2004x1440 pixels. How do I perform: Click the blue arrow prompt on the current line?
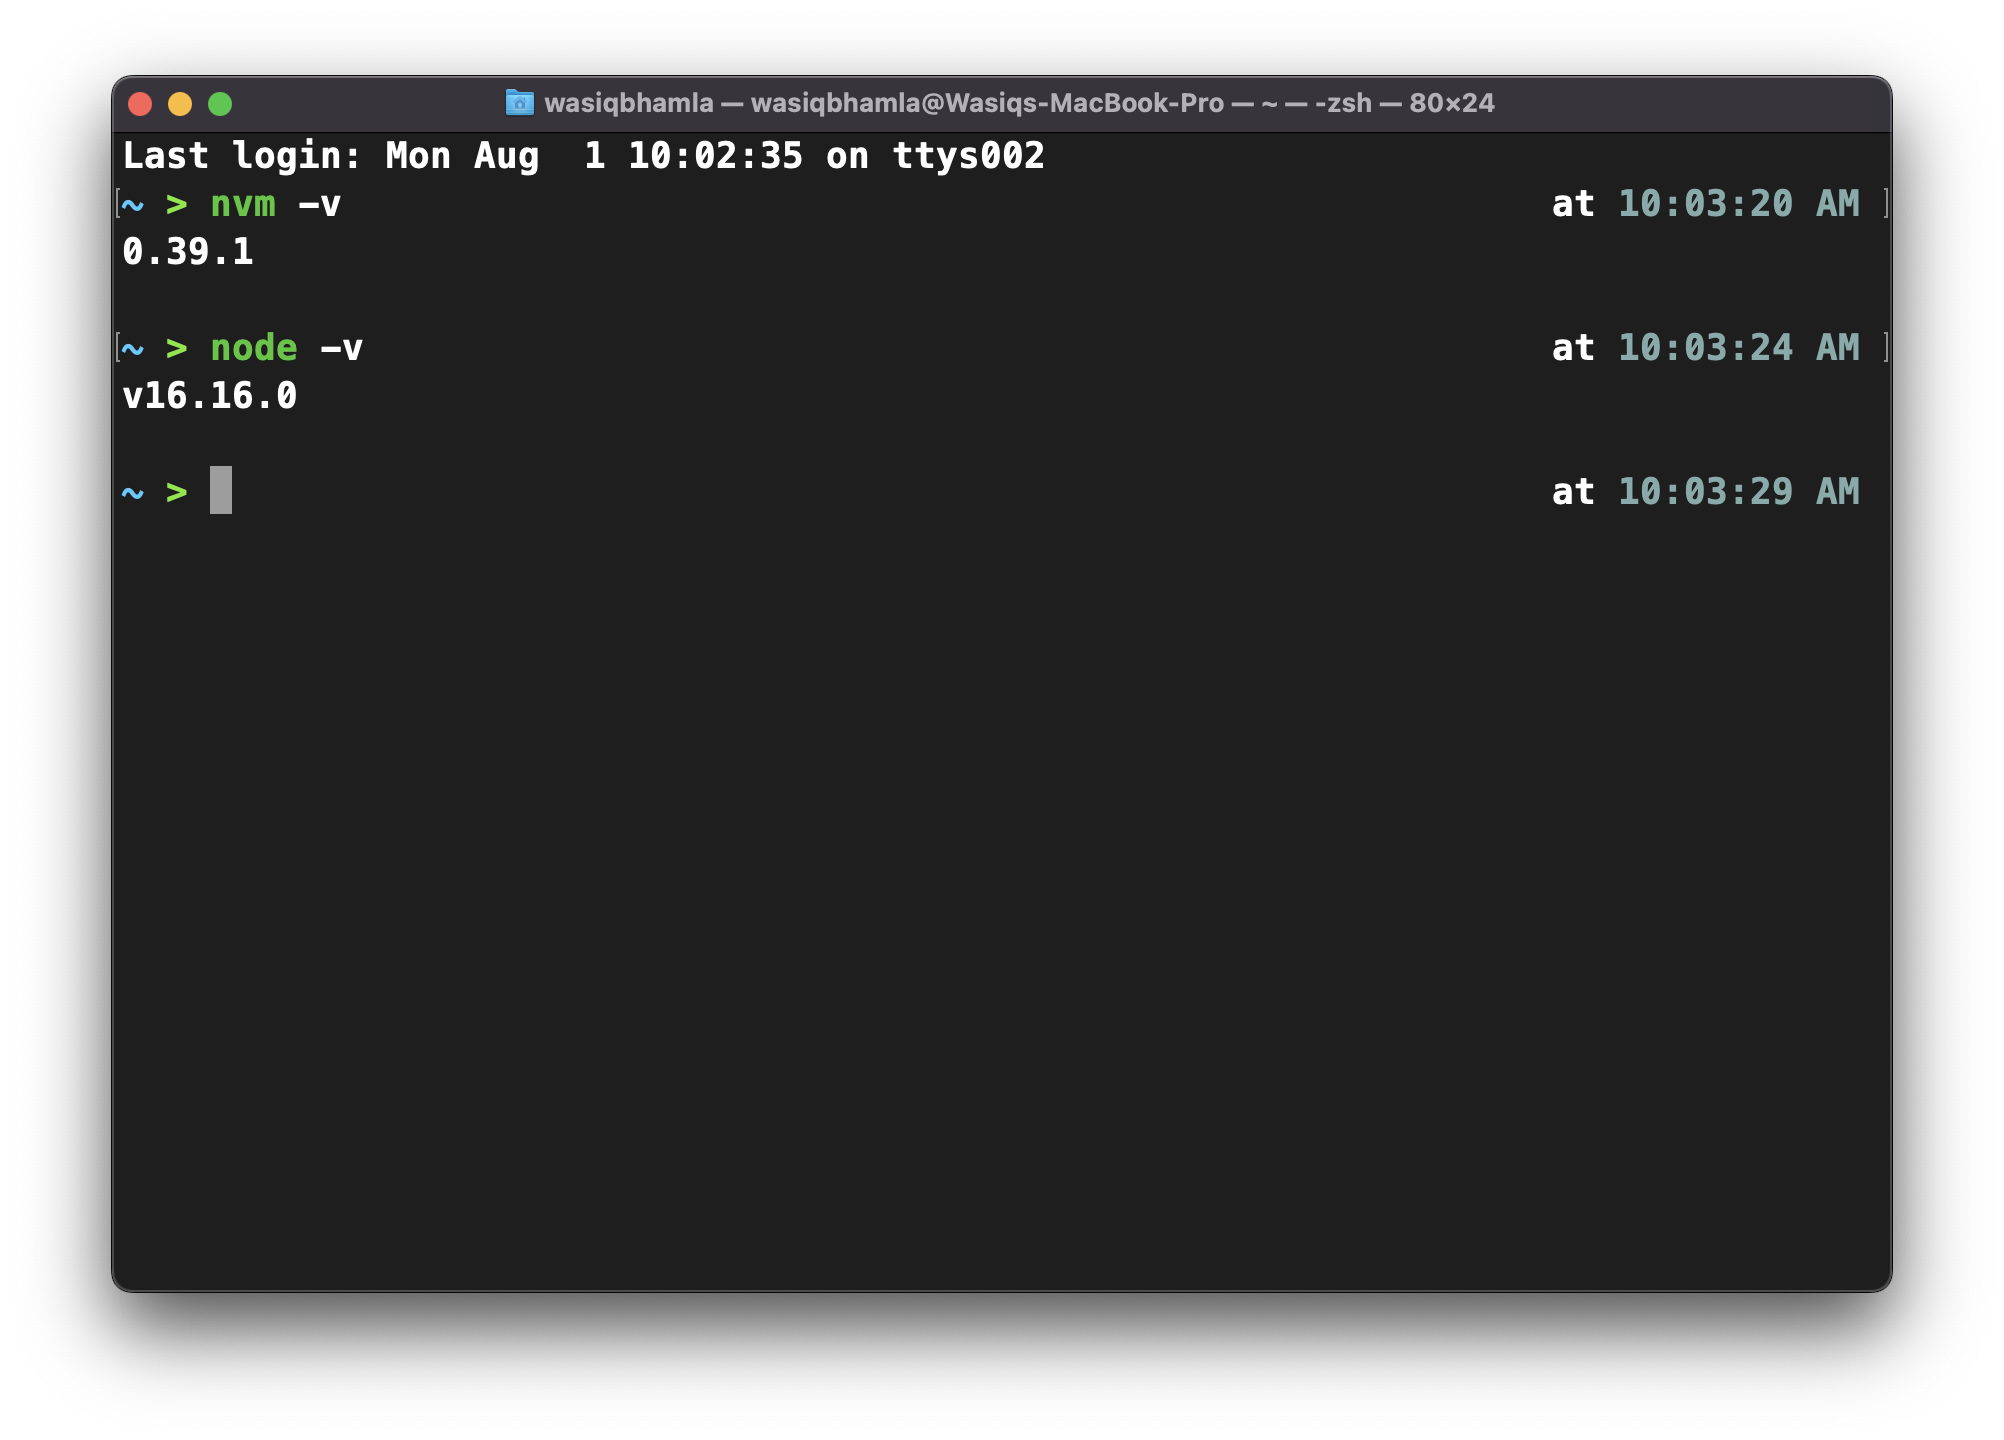tap(178, 491)
